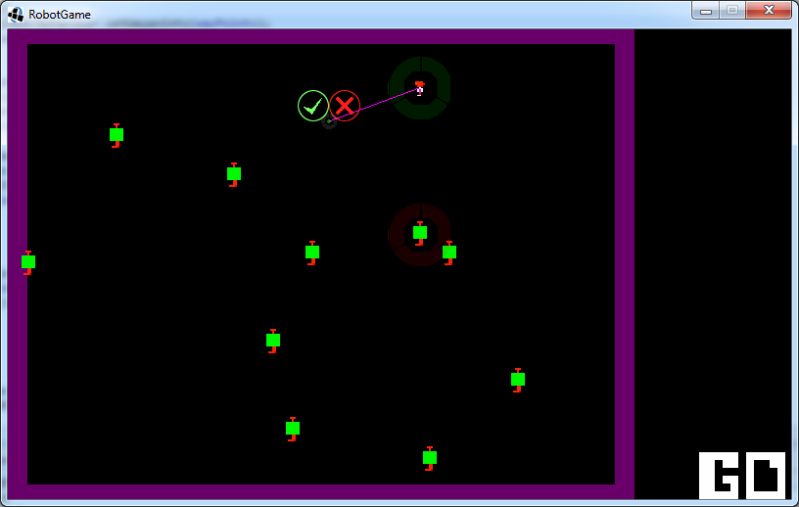The image size is (799, 507).
Task: Click the green robot nearest below the checkmark
Action: point(234,174)
